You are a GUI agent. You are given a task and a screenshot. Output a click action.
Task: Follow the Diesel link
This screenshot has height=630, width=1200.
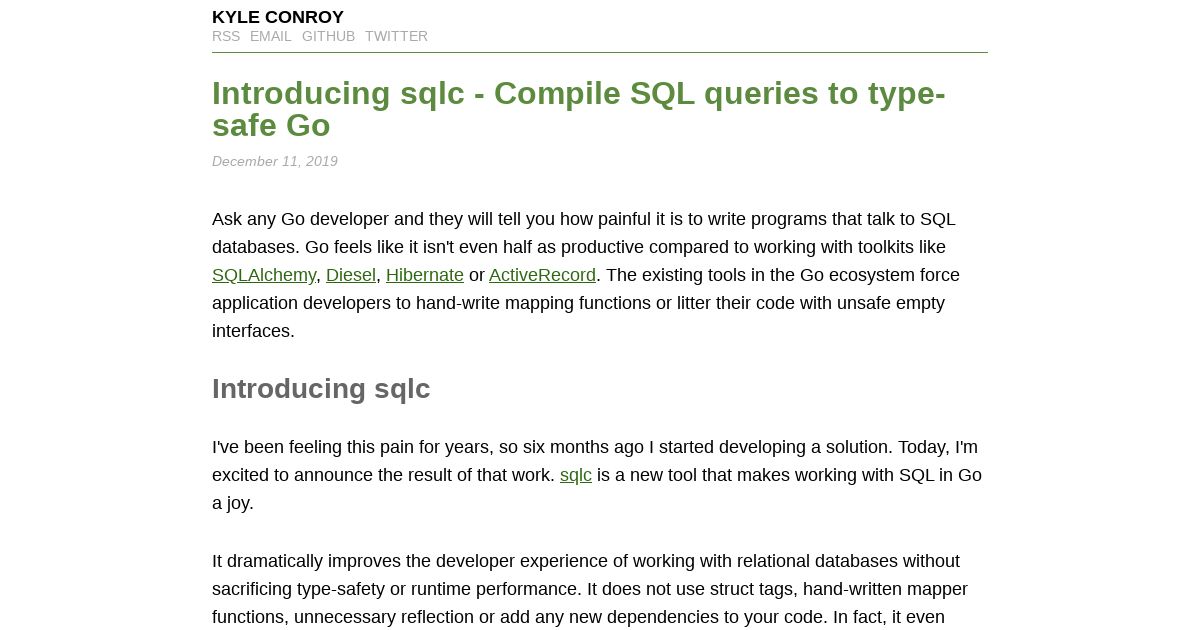351,275
